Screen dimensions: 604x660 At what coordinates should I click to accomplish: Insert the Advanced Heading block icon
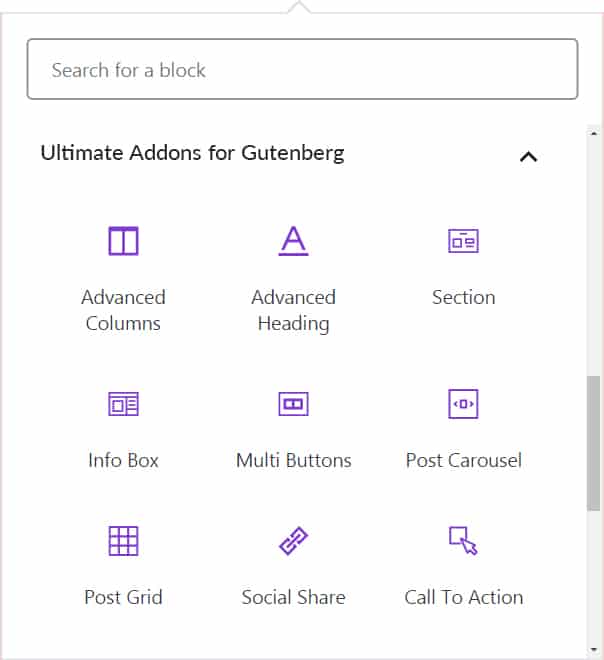coord(293,241)
